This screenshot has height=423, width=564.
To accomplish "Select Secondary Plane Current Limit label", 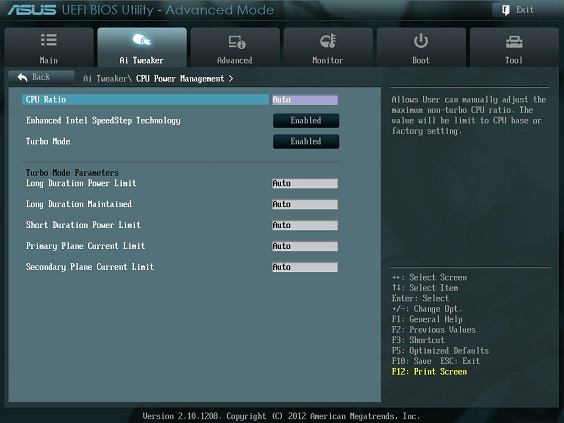I will pos(90,267).
